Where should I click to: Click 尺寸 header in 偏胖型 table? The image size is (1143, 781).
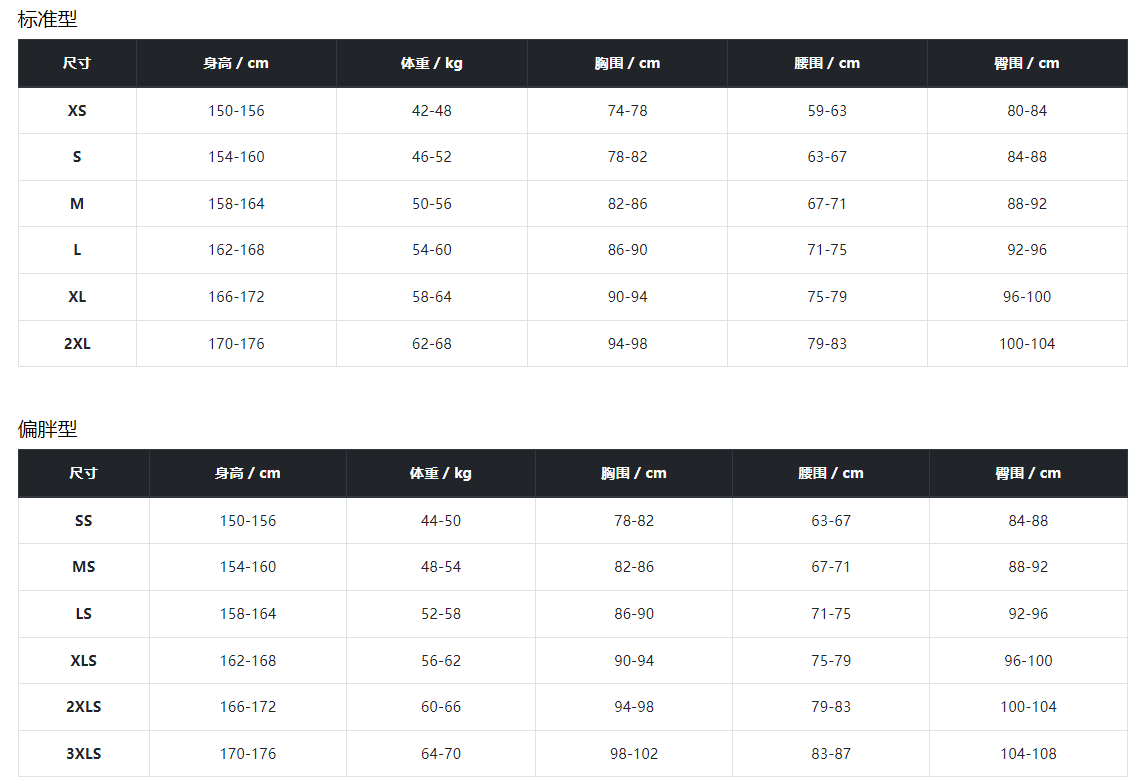click(84, 473)
